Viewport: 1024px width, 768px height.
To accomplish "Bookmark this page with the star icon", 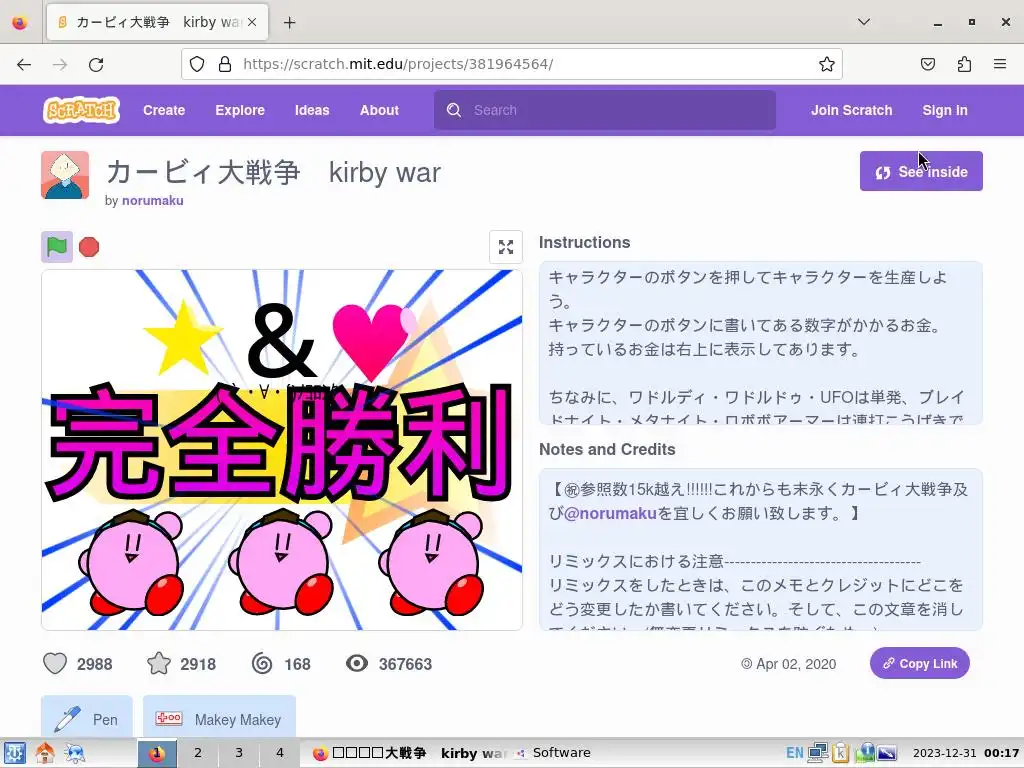I will click(x=826, y=64).
